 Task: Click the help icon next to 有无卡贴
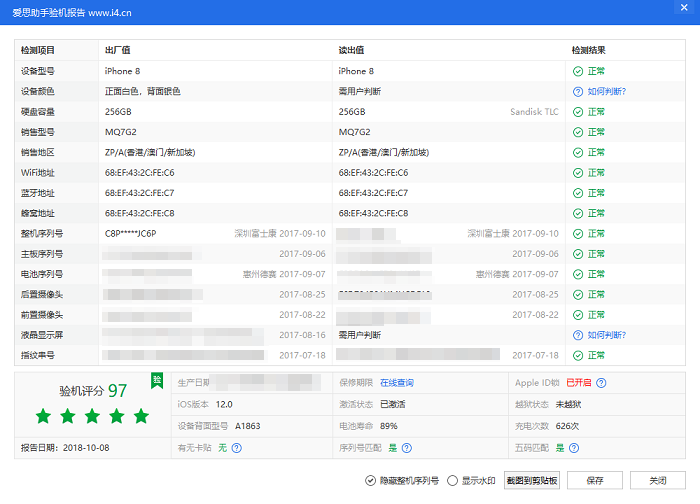click(x=237, y=448)
